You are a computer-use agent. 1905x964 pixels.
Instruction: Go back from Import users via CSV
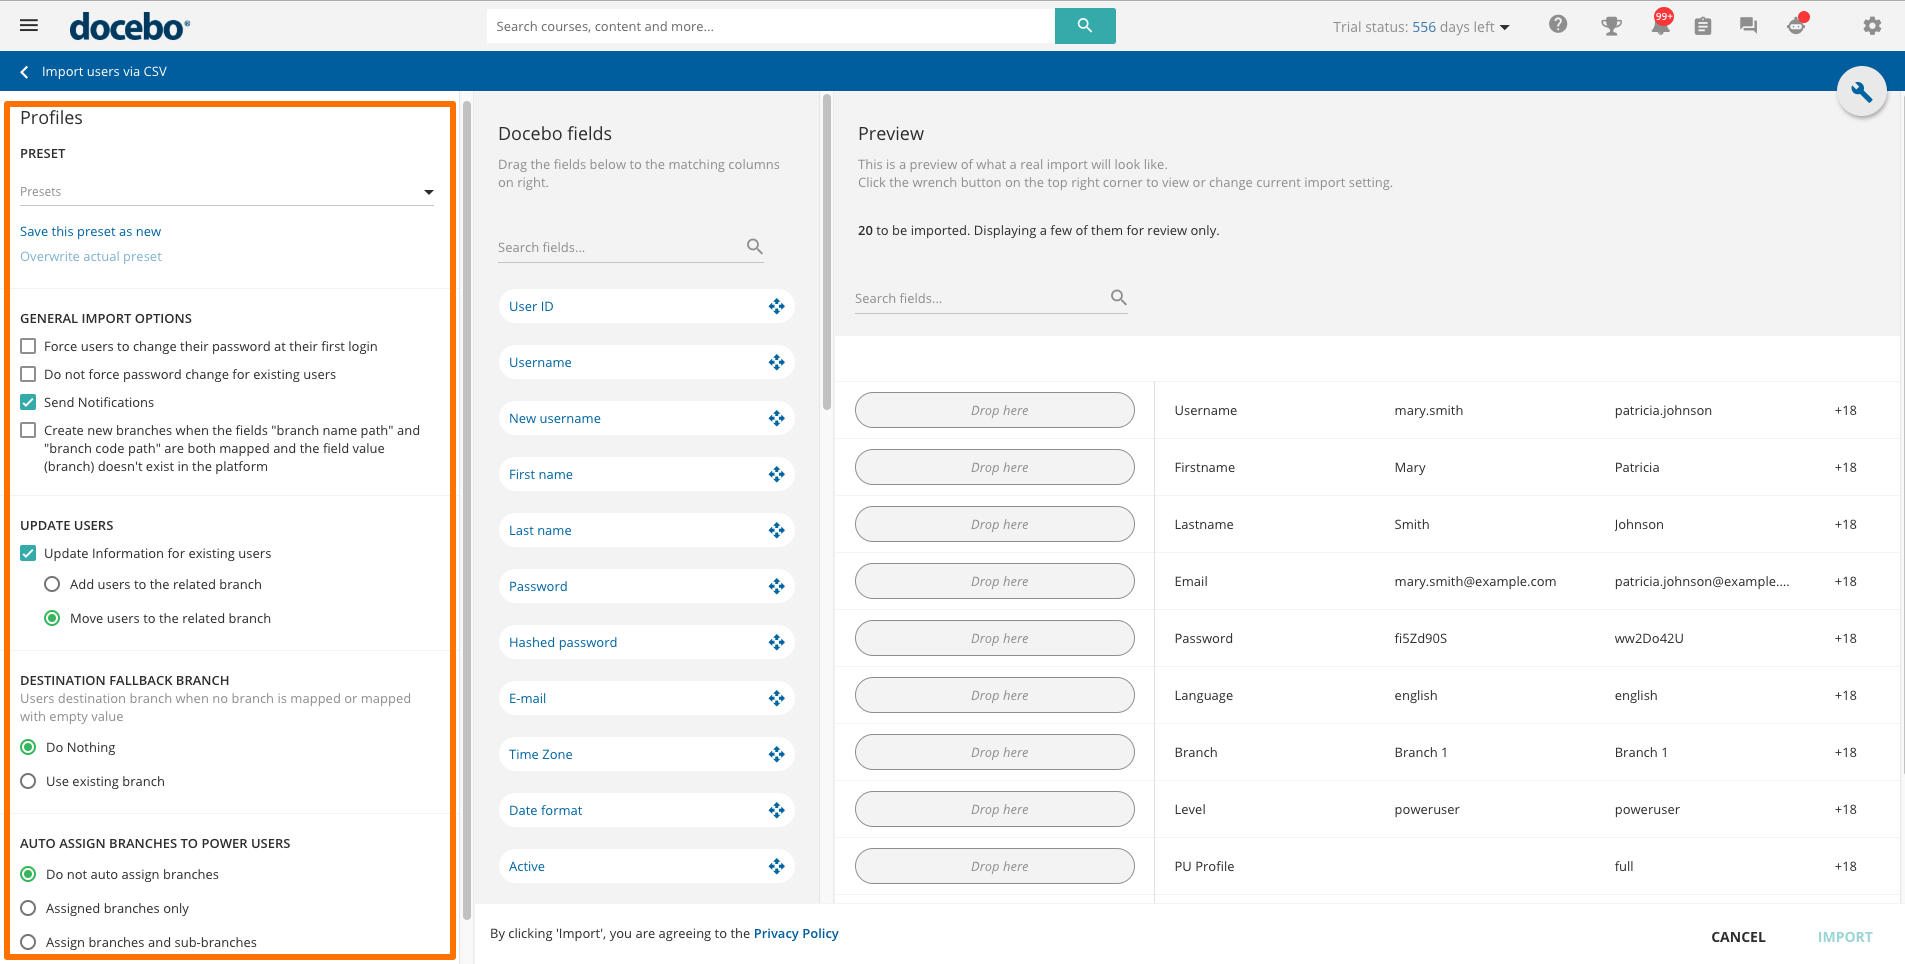coord(25,72)
